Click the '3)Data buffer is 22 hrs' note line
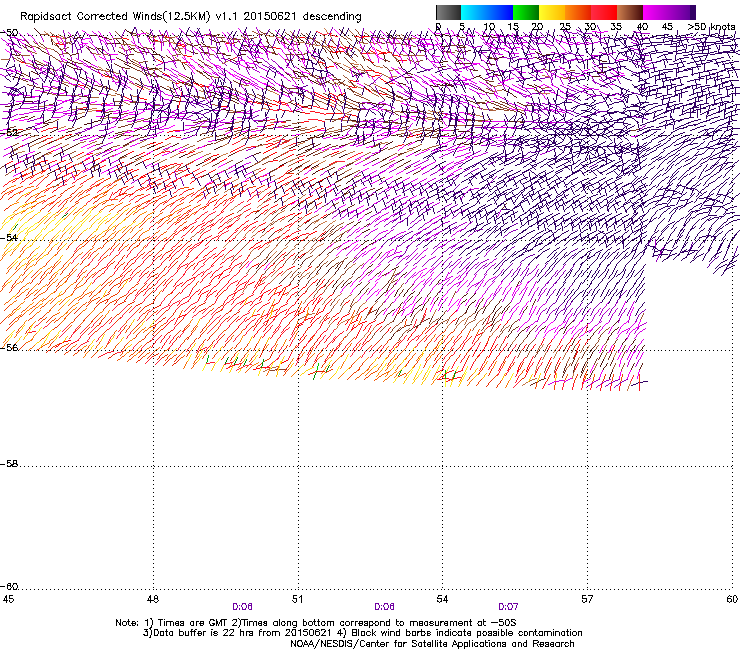This screenshot has width=740, height=650. [x=362, y=633]
